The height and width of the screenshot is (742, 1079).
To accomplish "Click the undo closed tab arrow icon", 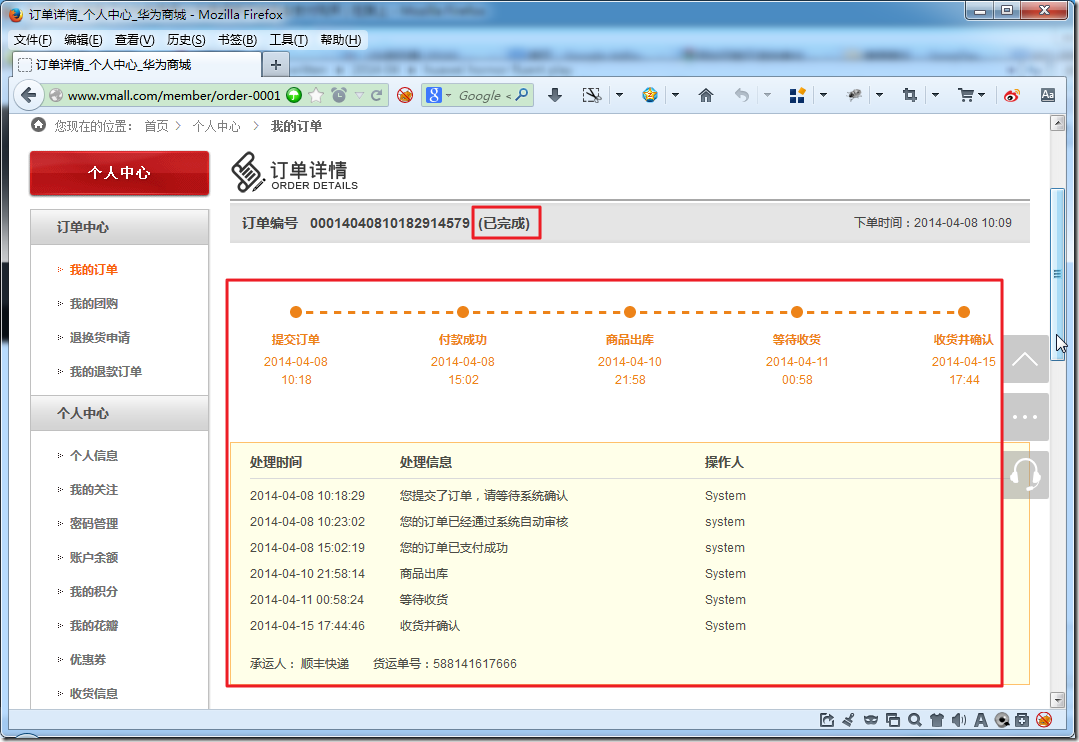I will pos(741,95).
